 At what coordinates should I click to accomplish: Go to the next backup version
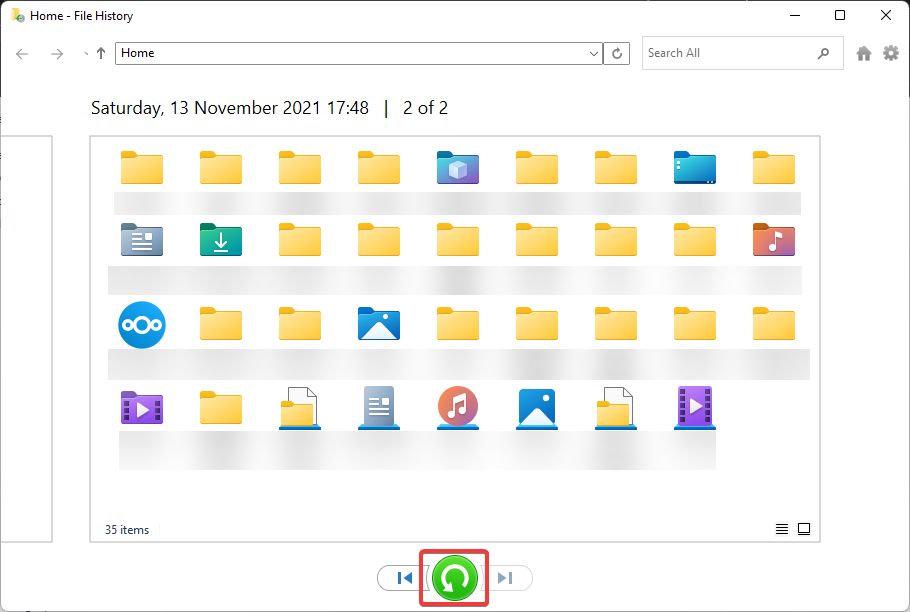pos(505,577)
